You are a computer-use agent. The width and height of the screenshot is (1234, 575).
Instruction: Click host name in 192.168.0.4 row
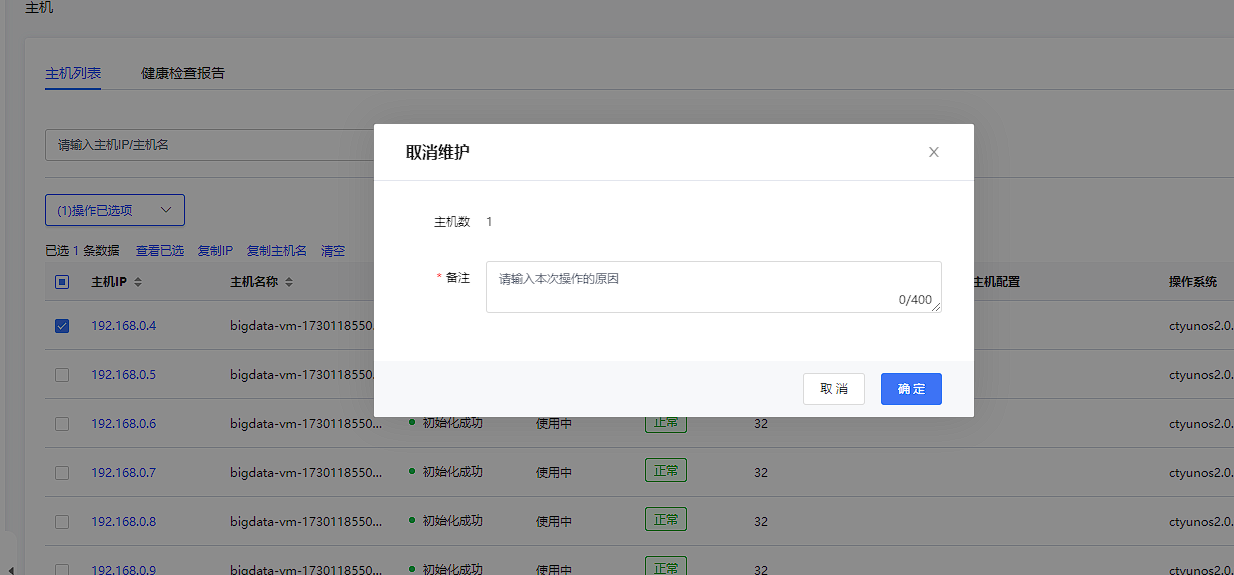[301, 326]
